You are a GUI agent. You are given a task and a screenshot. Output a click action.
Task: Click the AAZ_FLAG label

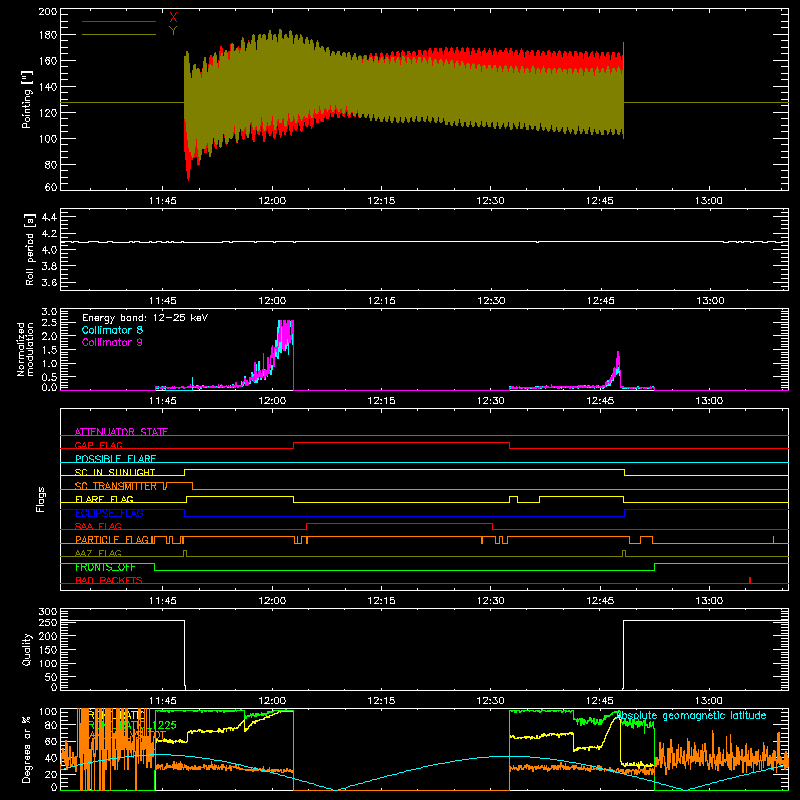[98, 553]
